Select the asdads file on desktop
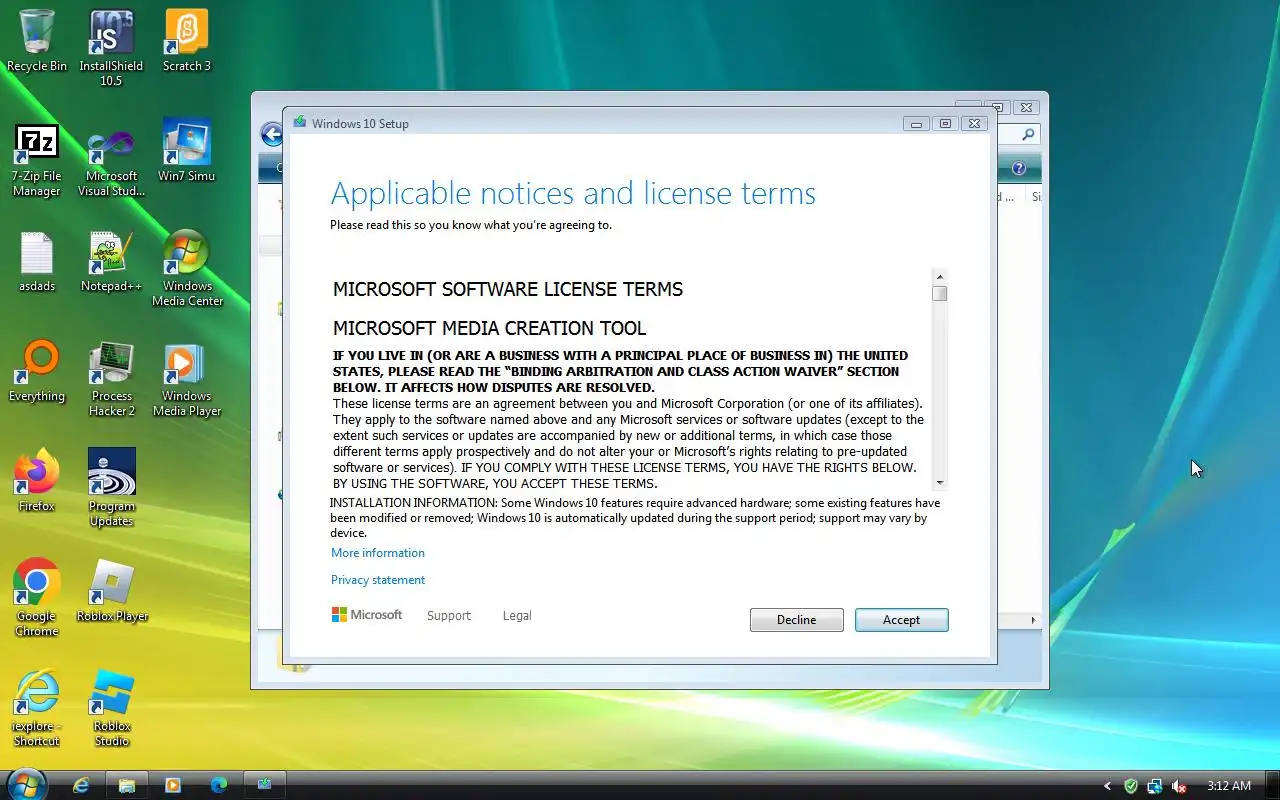This screenshot has height=800, width=1280. [37, 262]
